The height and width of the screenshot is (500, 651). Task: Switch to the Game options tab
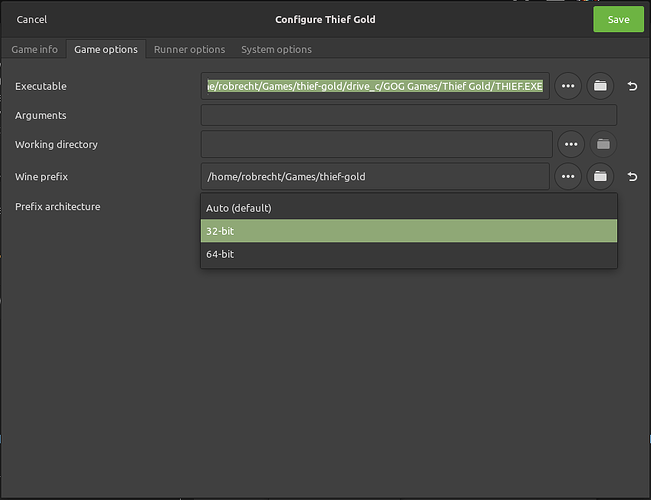(106, 49)
